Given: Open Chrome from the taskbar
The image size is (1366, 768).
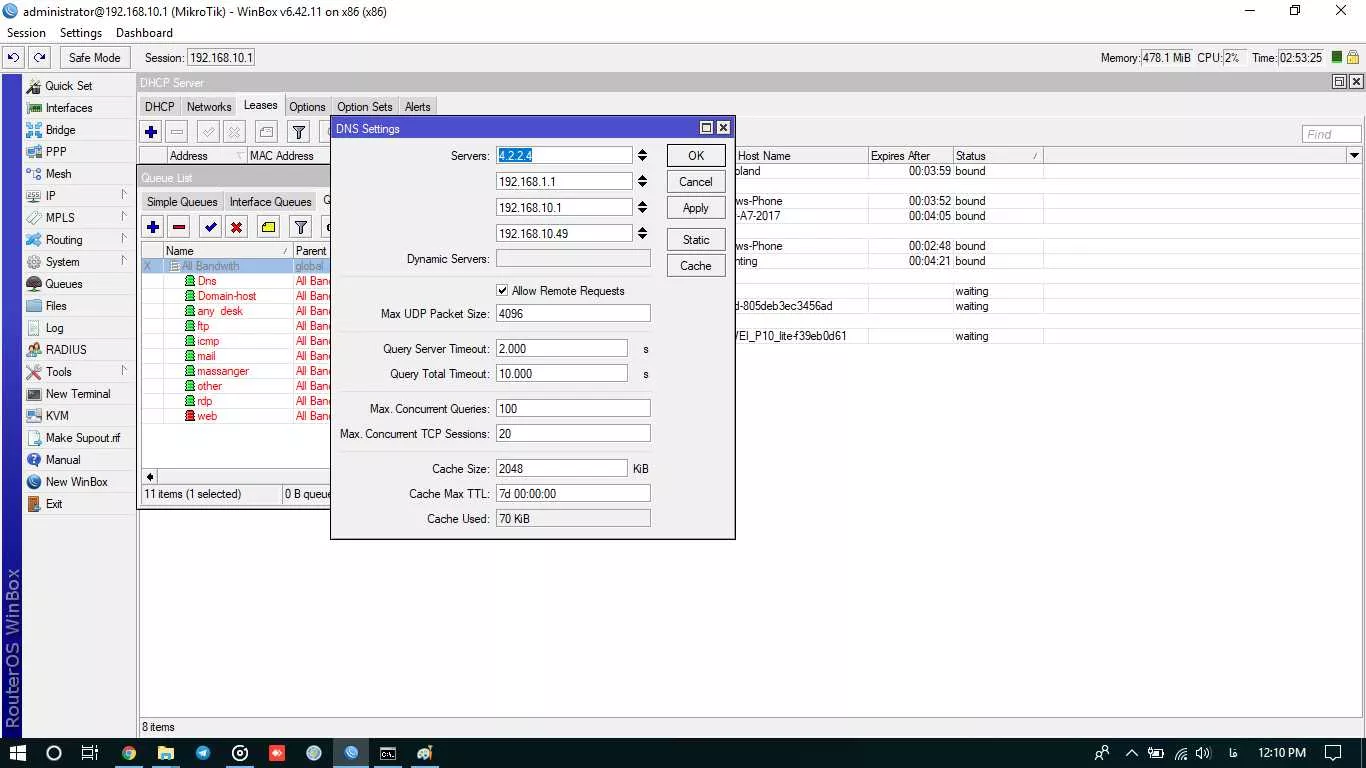Looking at the screenshot, I should pyautogui.click(x=129, y=753).
